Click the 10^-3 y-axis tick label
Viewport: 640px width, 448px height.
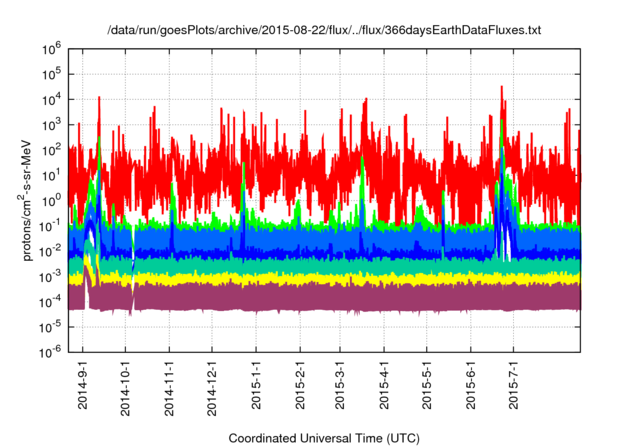[x=50, y=277]
